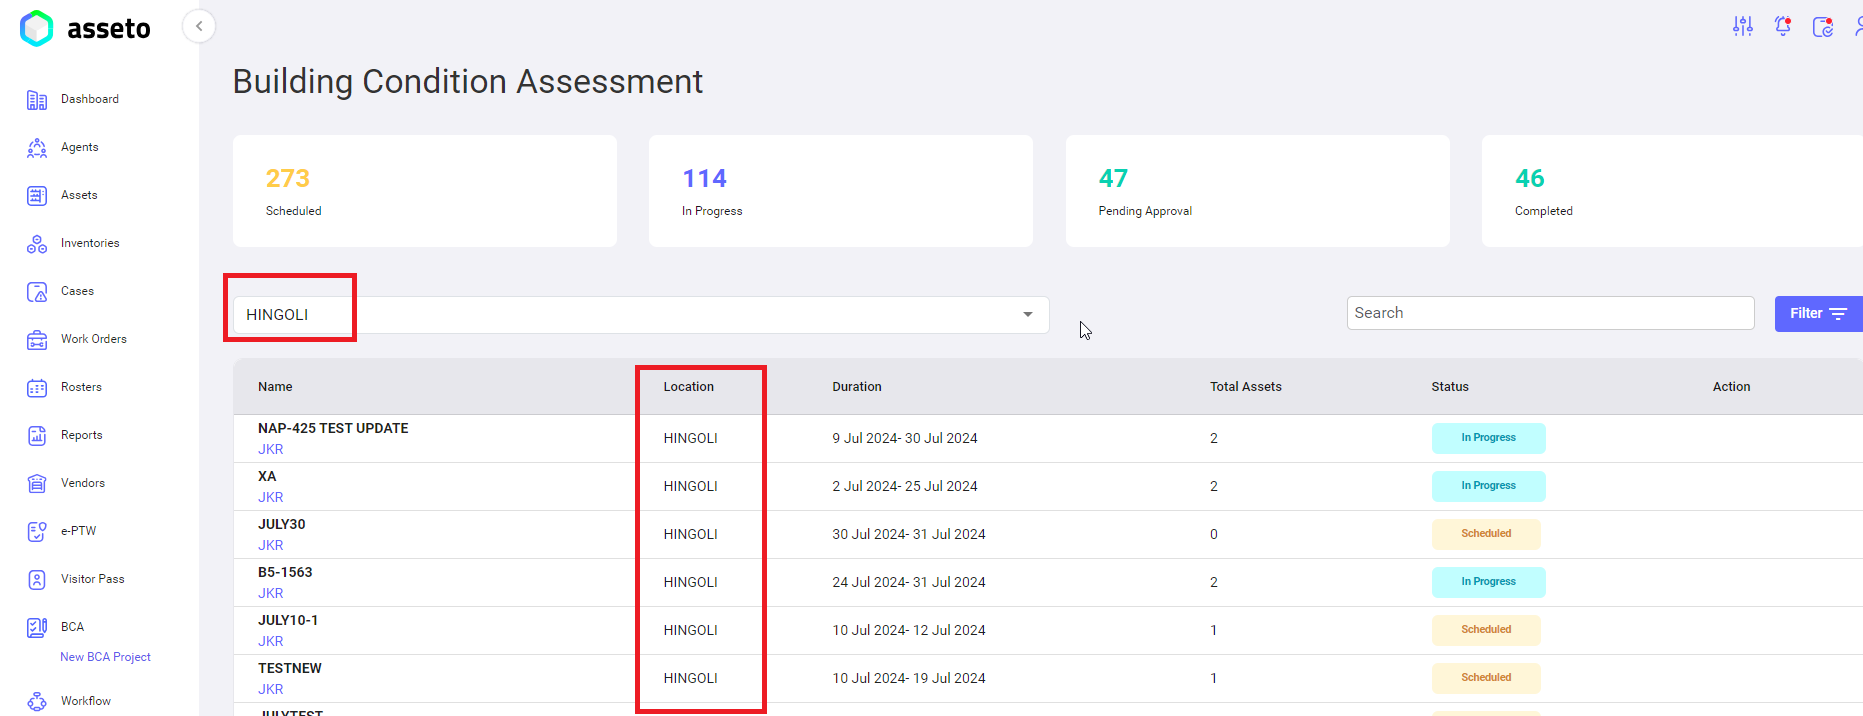
Task: Click Scheduled status badge for JULY10-1
Action: [x=1486, y=630]
